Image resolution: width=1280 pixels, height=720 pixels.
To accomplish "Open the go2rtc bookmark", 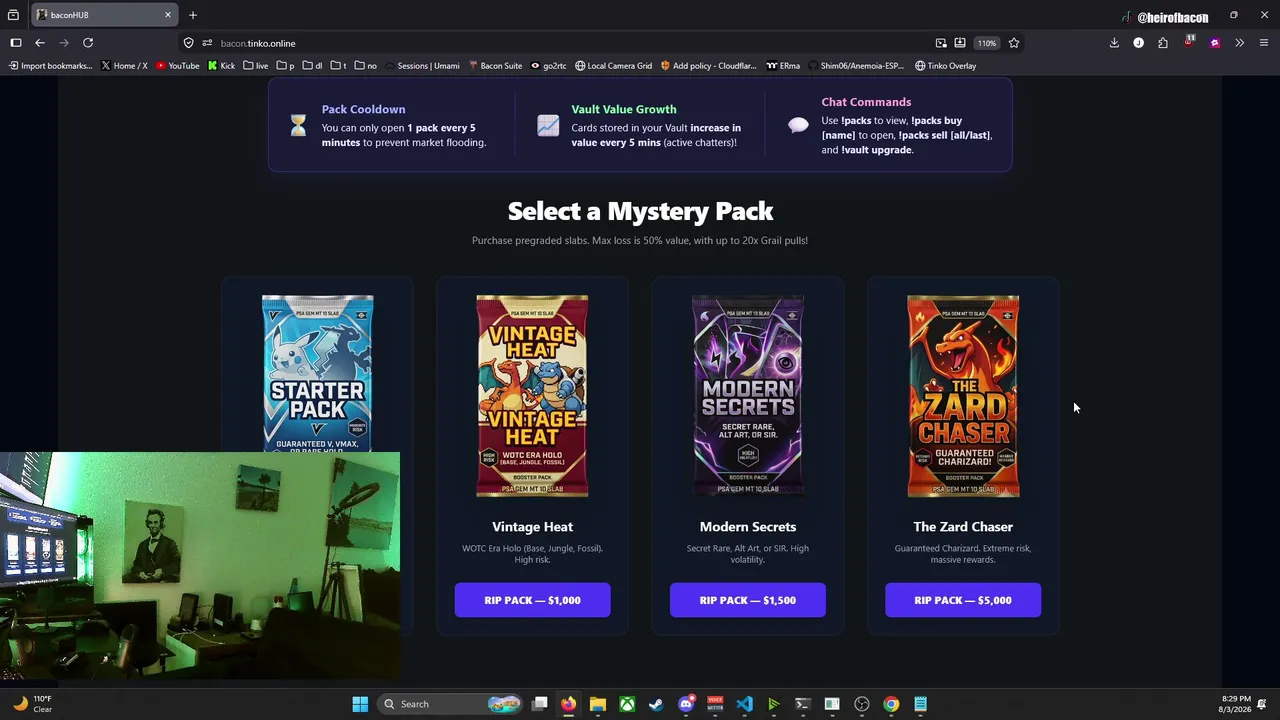I will [548, 66].
